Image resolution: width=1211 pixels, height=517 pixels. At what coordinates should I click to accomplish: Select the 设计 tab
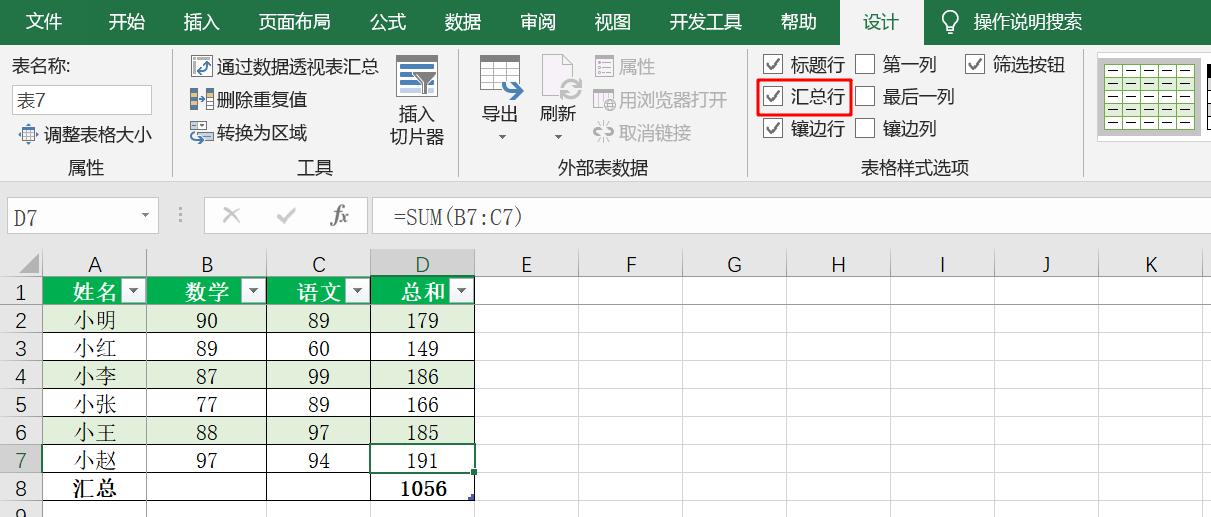(881, 22)
